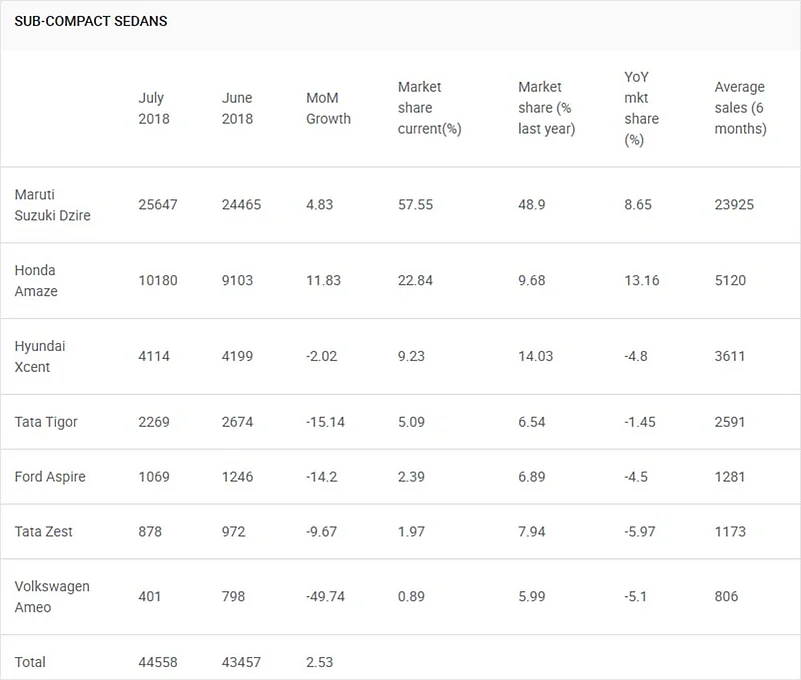The image size is (801, 680).
Task: Select the Average sales (6 months) header
Action: point(740,108)
